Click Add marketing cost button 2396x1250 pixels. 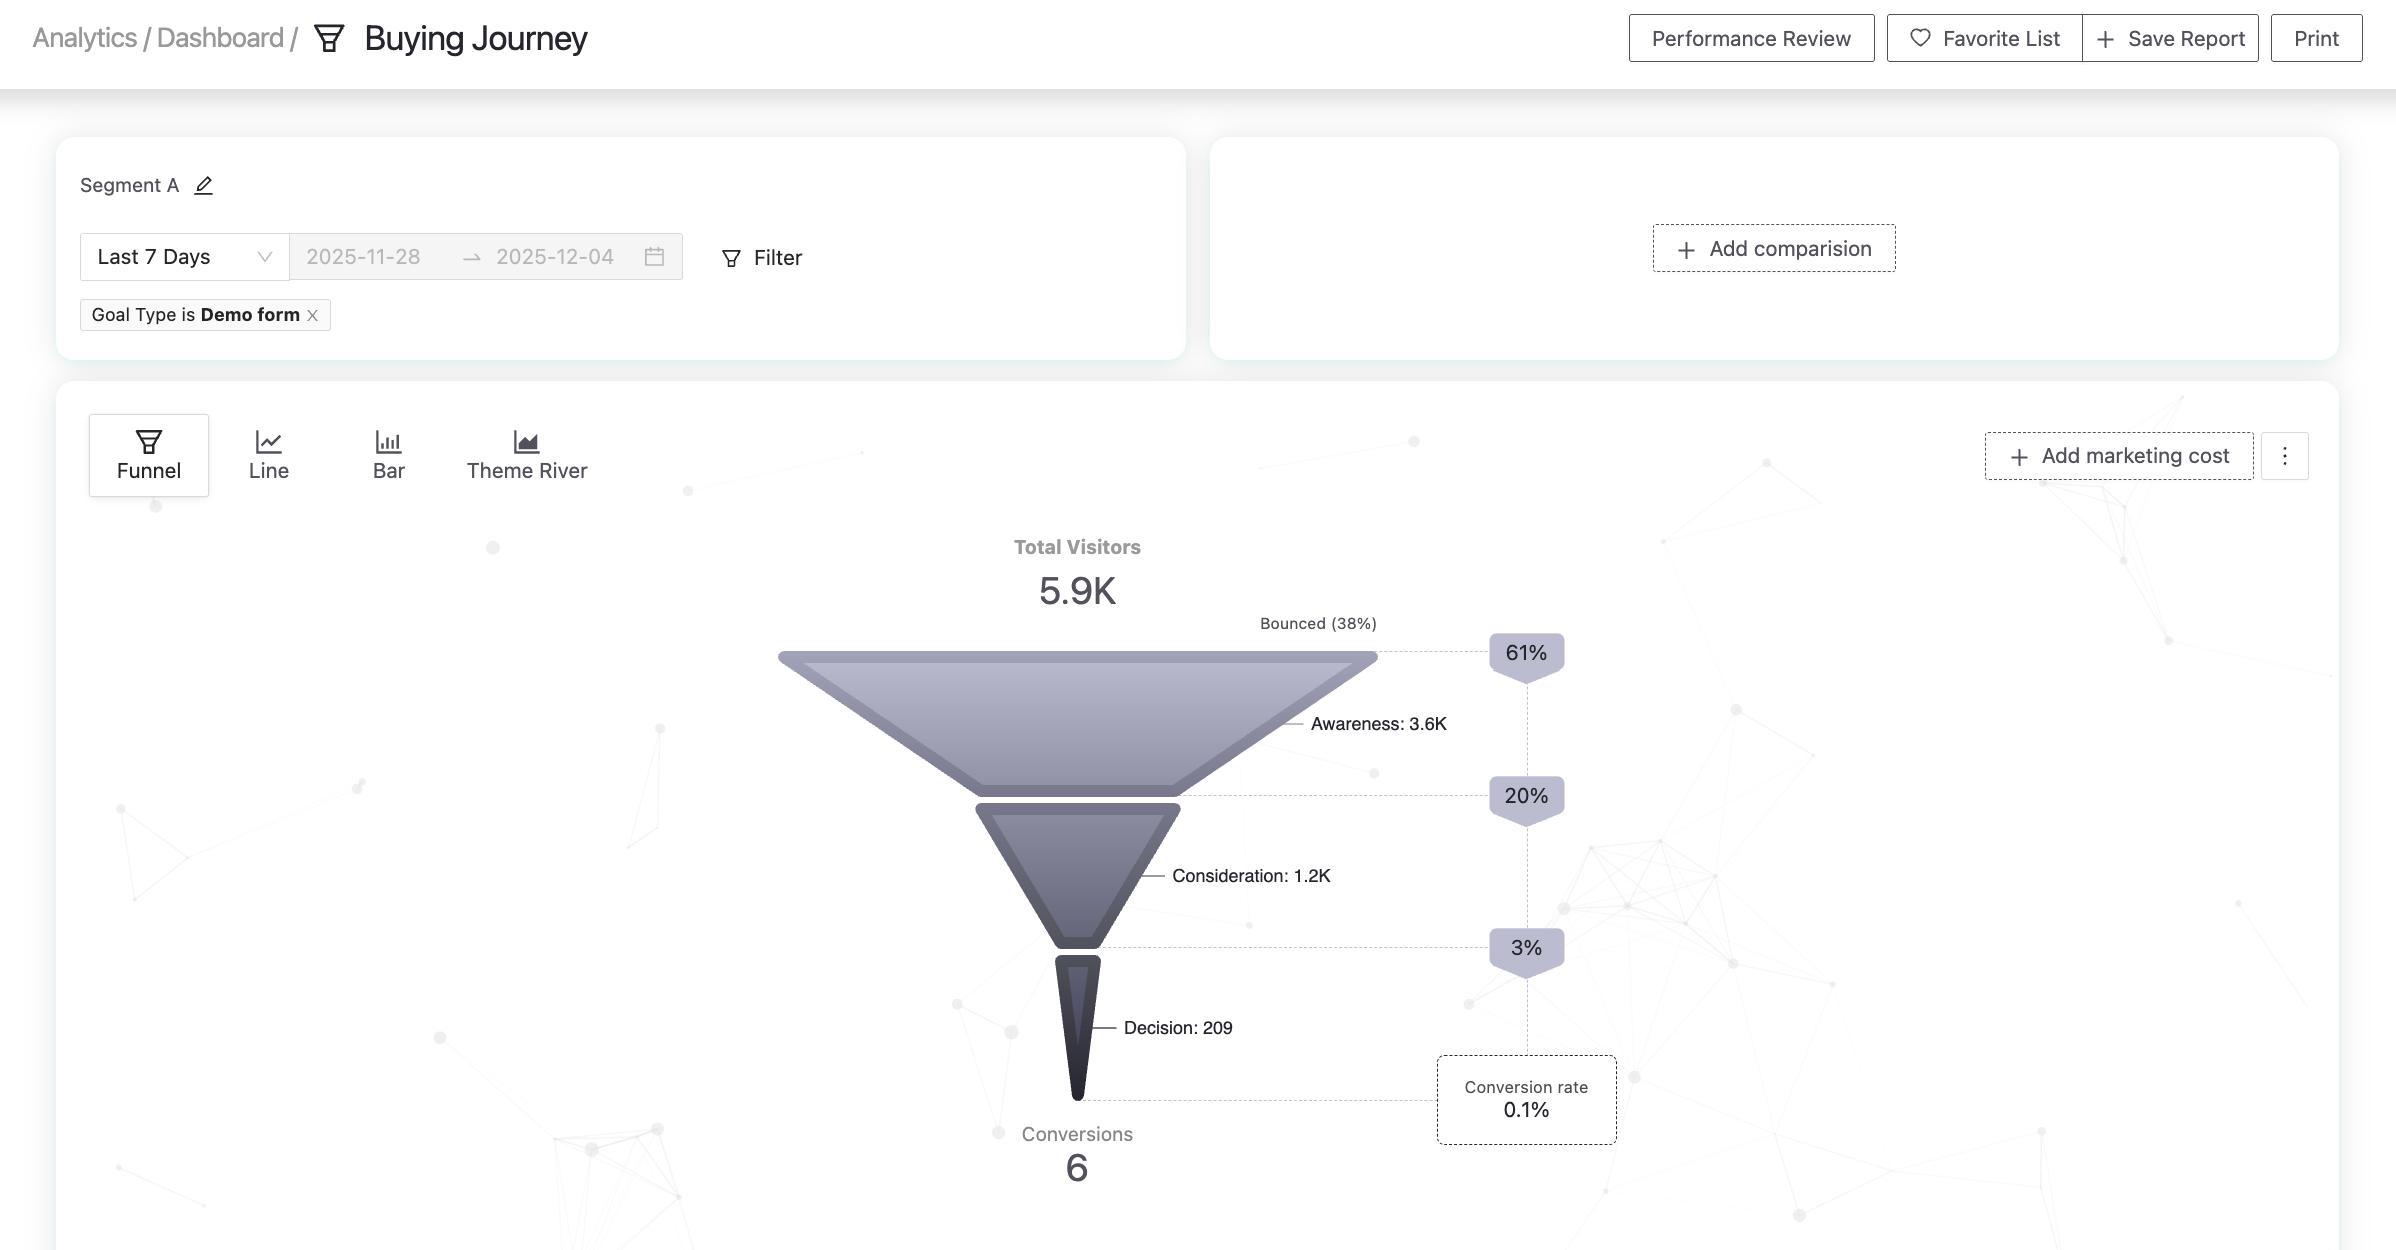coord(2118,456)
